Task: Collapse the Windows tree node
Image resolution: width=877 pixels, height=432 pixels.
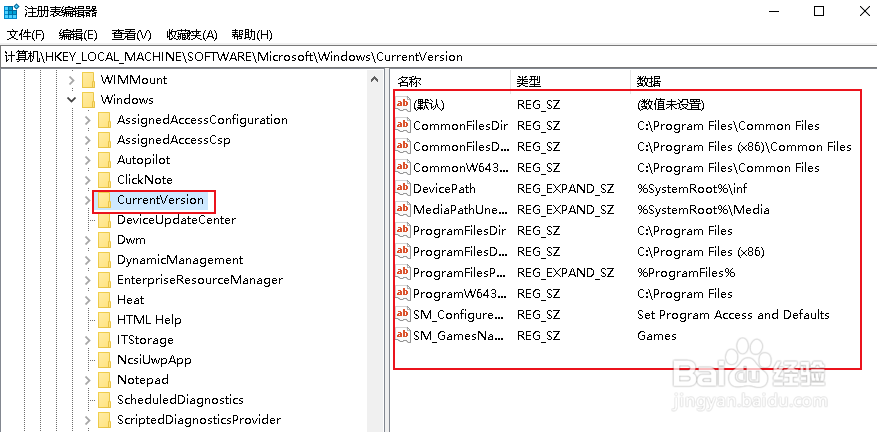Action: [72, 100]
